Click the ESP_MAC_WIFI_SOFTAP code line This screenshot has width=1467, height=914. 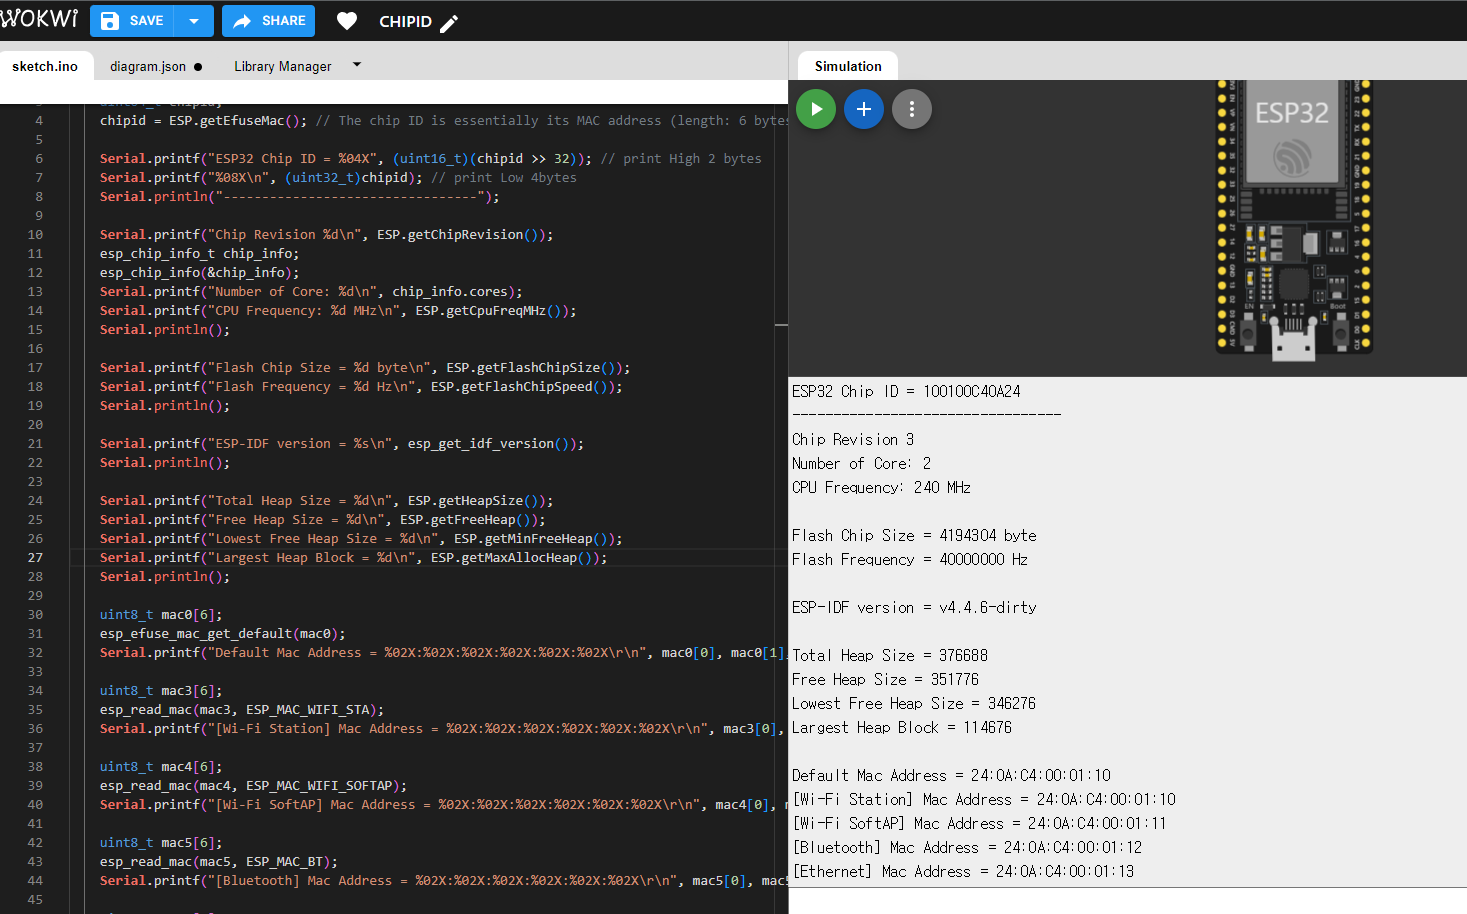(x=253, y=786)
